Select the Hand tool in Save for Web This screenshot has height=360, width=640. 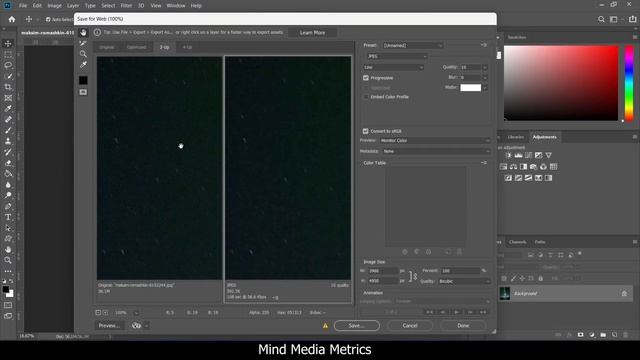coord(83,33)
